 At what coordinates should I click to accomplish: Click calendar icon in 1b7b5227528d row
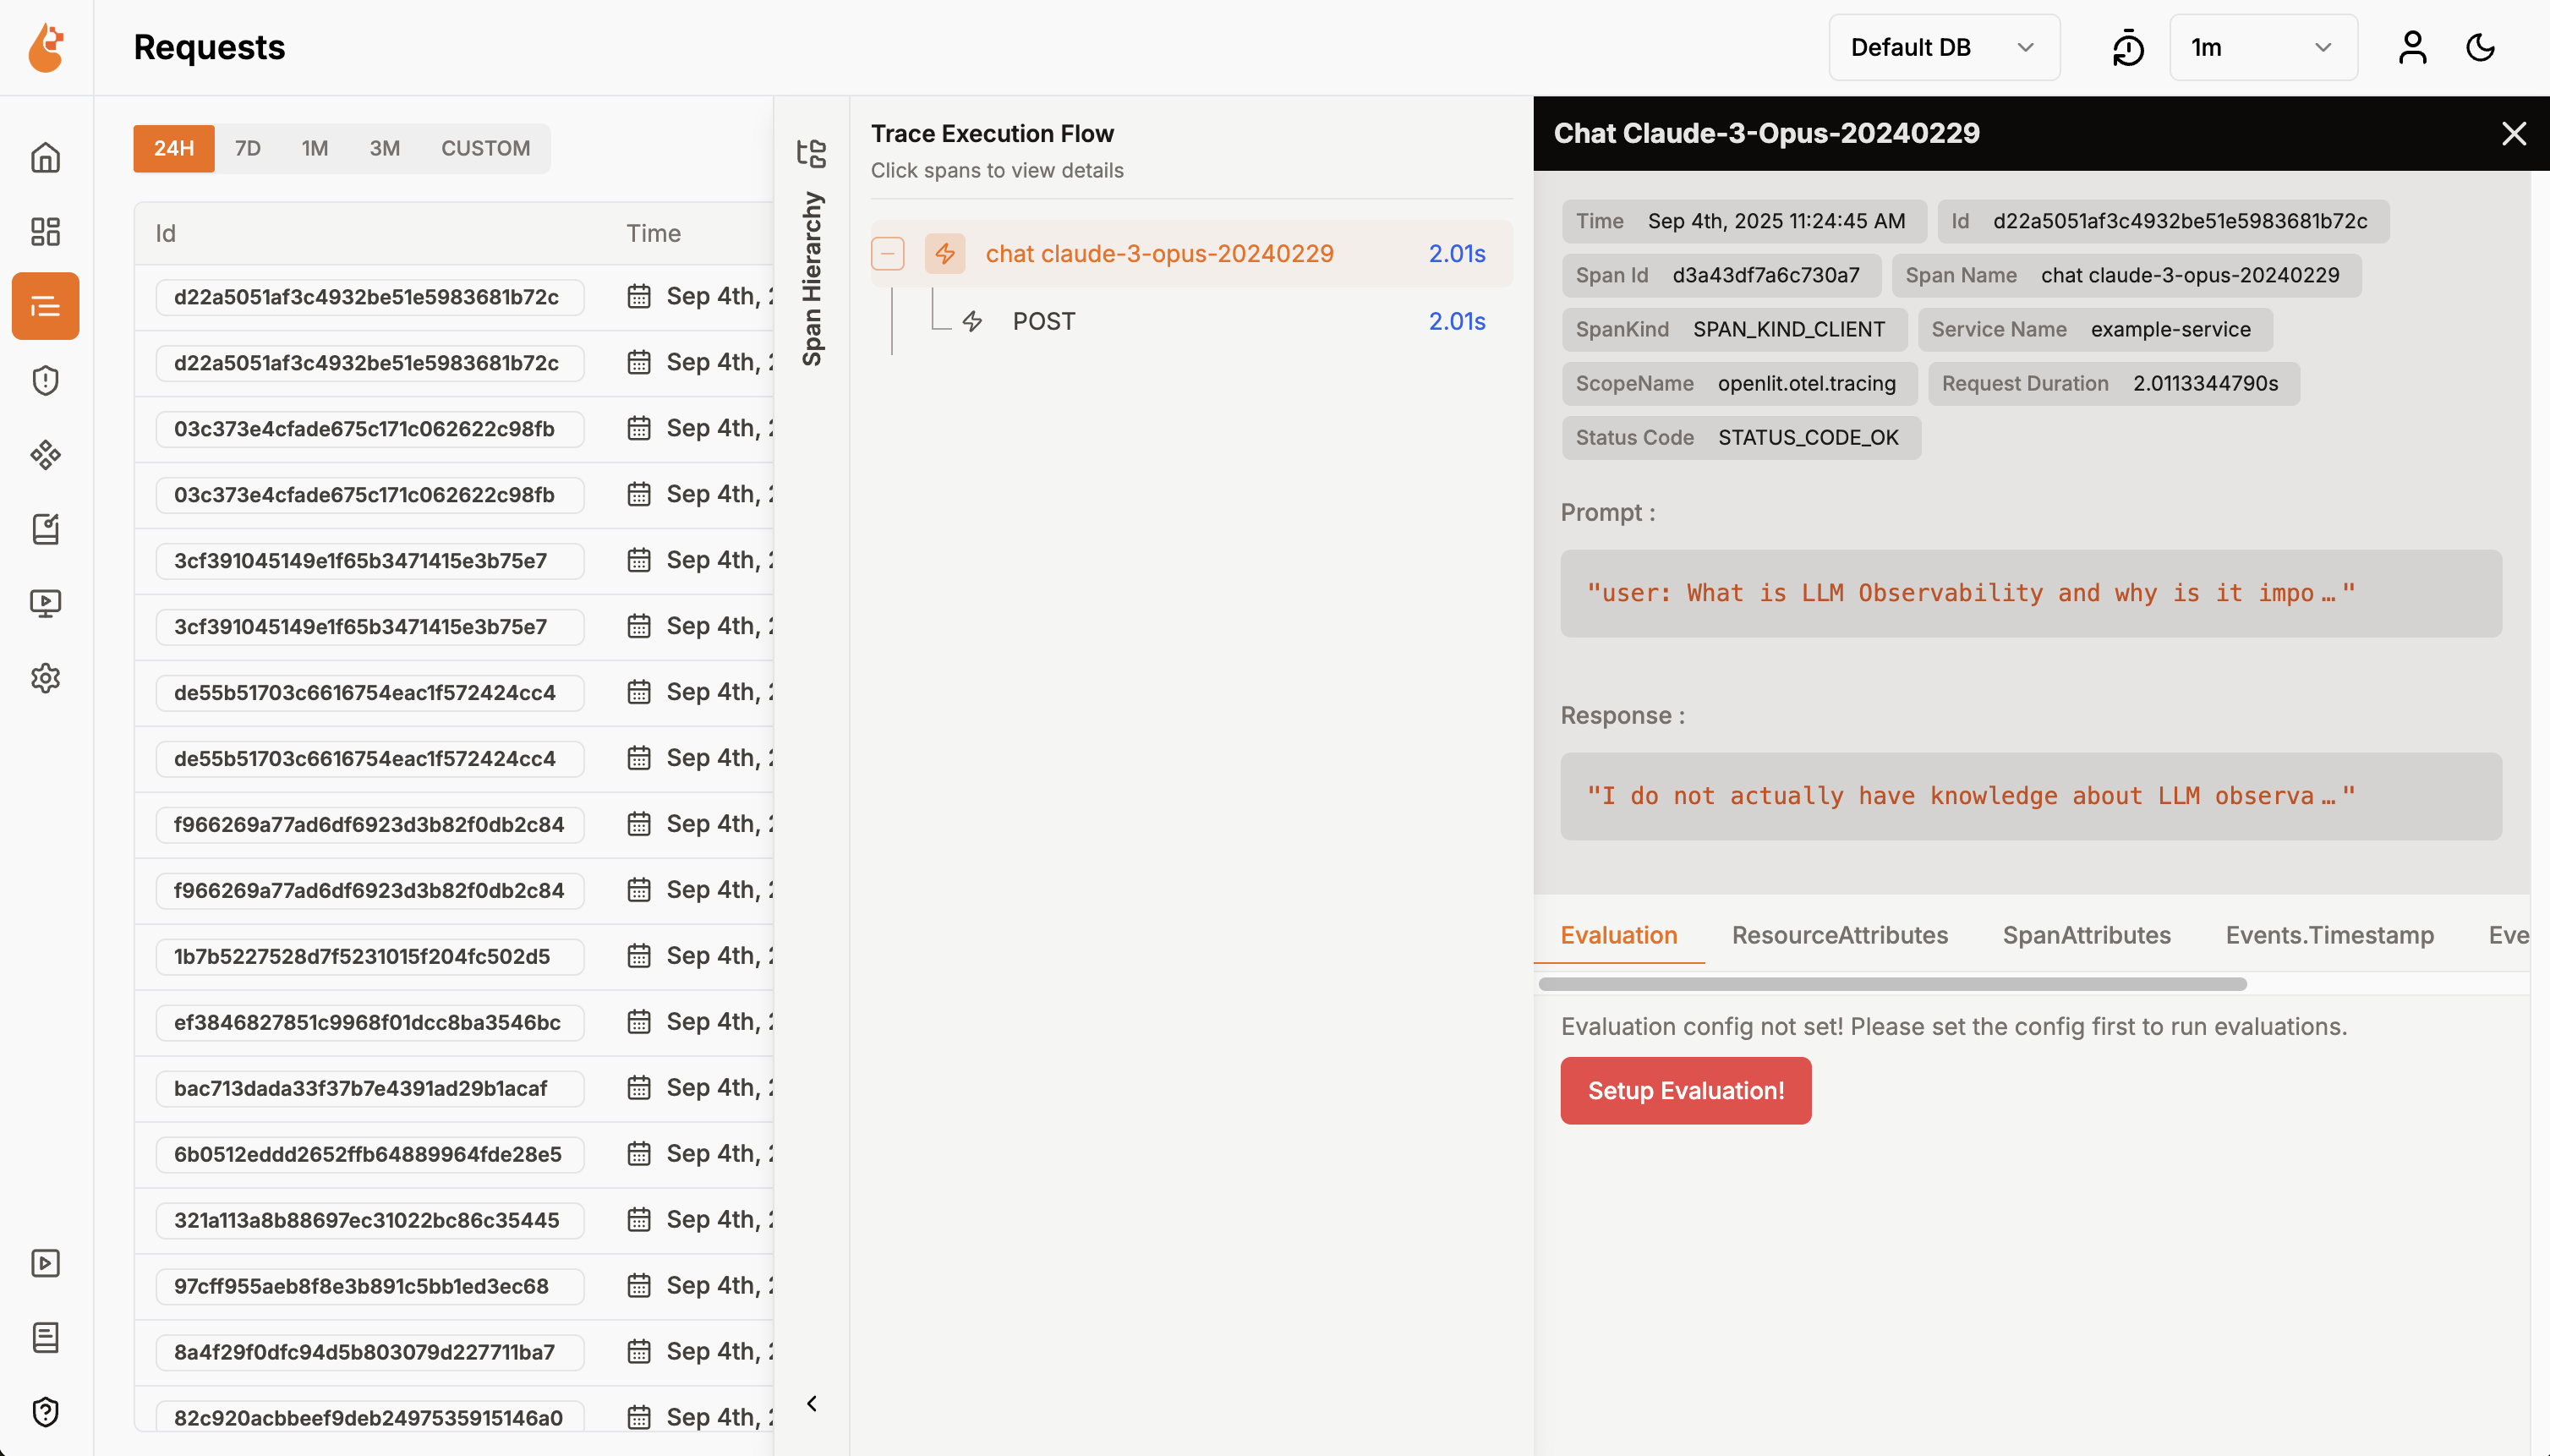coord(639,956)
